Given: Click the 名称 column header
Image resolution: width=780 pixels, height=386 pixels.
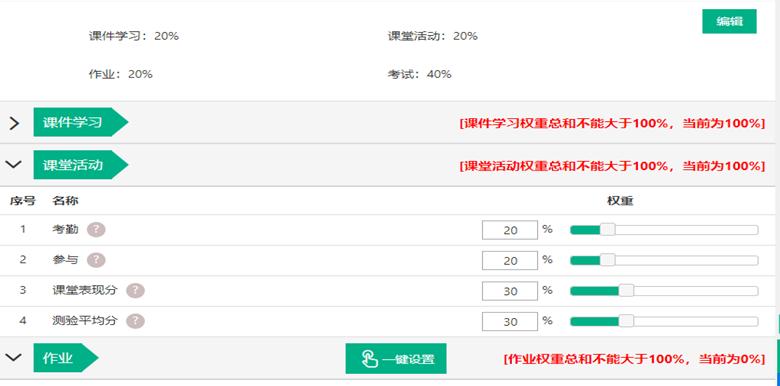Looking at the screenshot, I should 65,201.
